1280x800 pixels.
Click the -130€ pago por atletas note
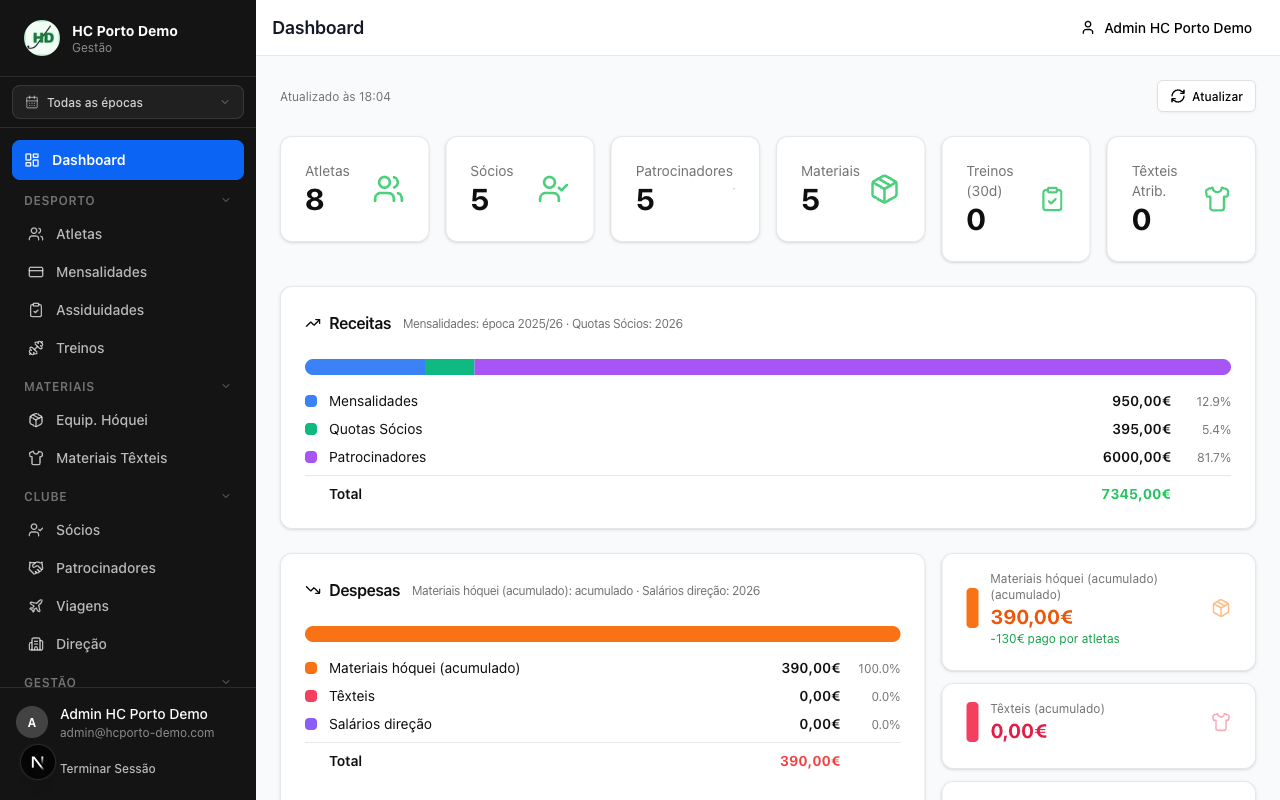(1055, 639)
